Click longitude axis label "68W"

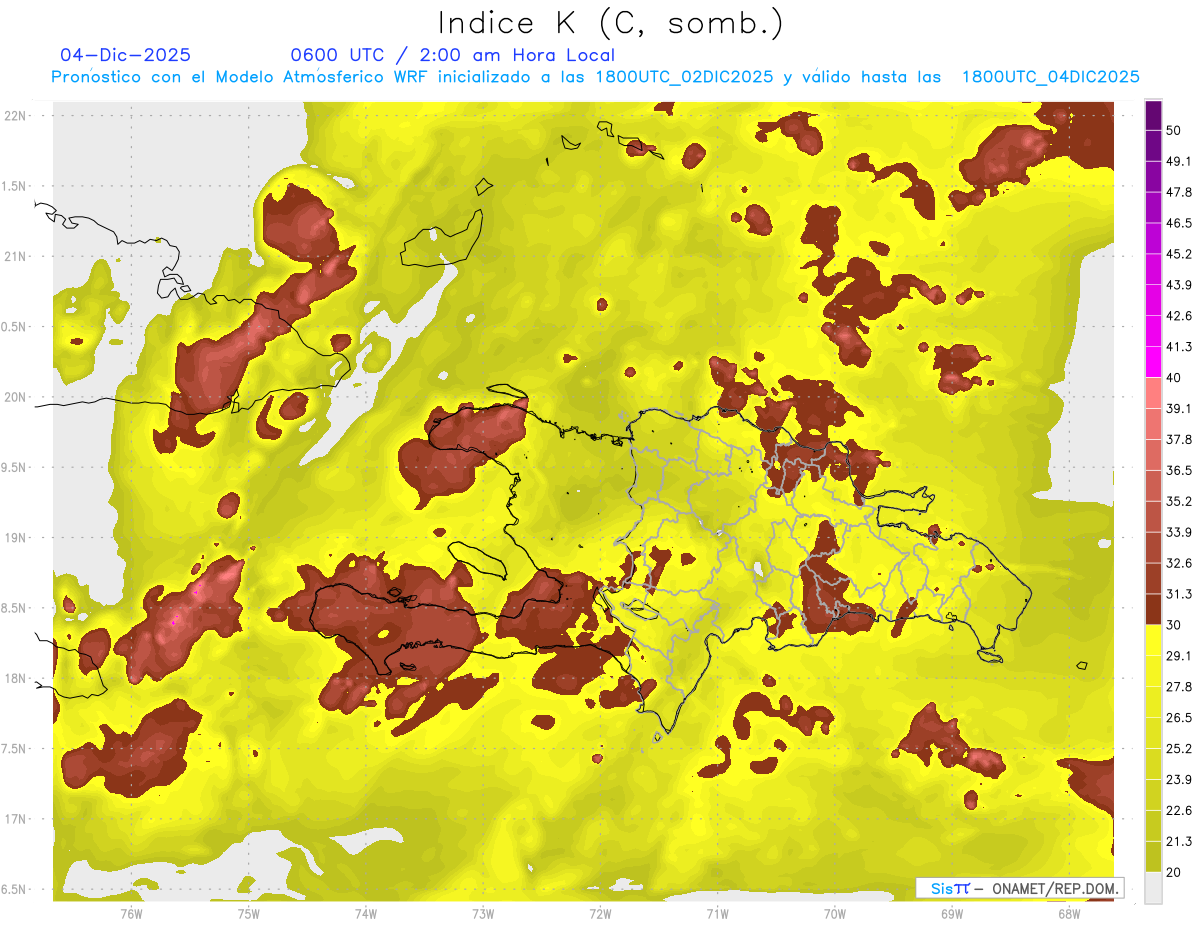pos(1069,913)
